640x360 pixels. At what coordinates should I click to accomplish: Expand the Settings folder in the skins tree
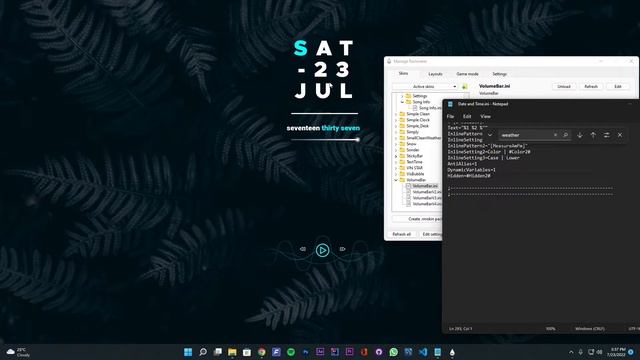tap(402, 96)
